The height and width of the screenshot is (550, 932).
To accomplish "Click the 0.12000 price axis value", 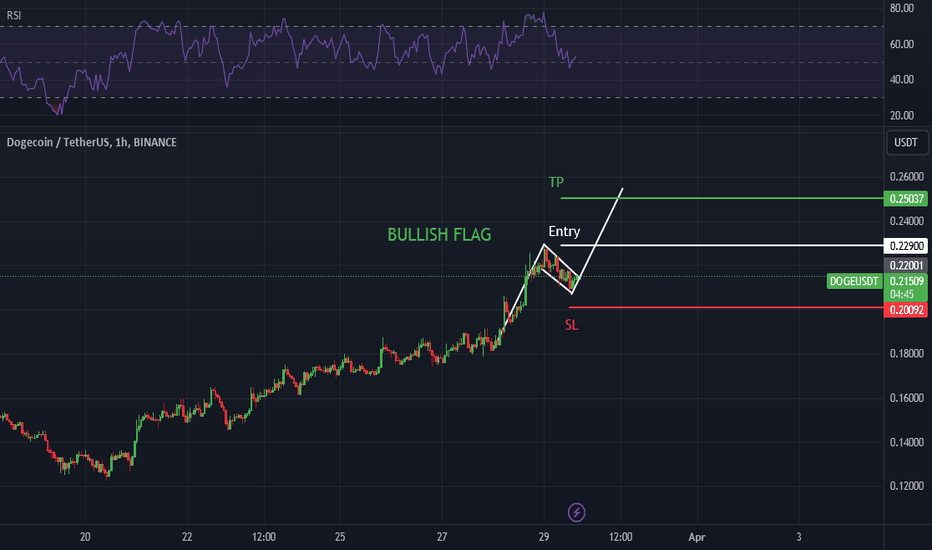I will pyautogui.click(x=906, y=486).
